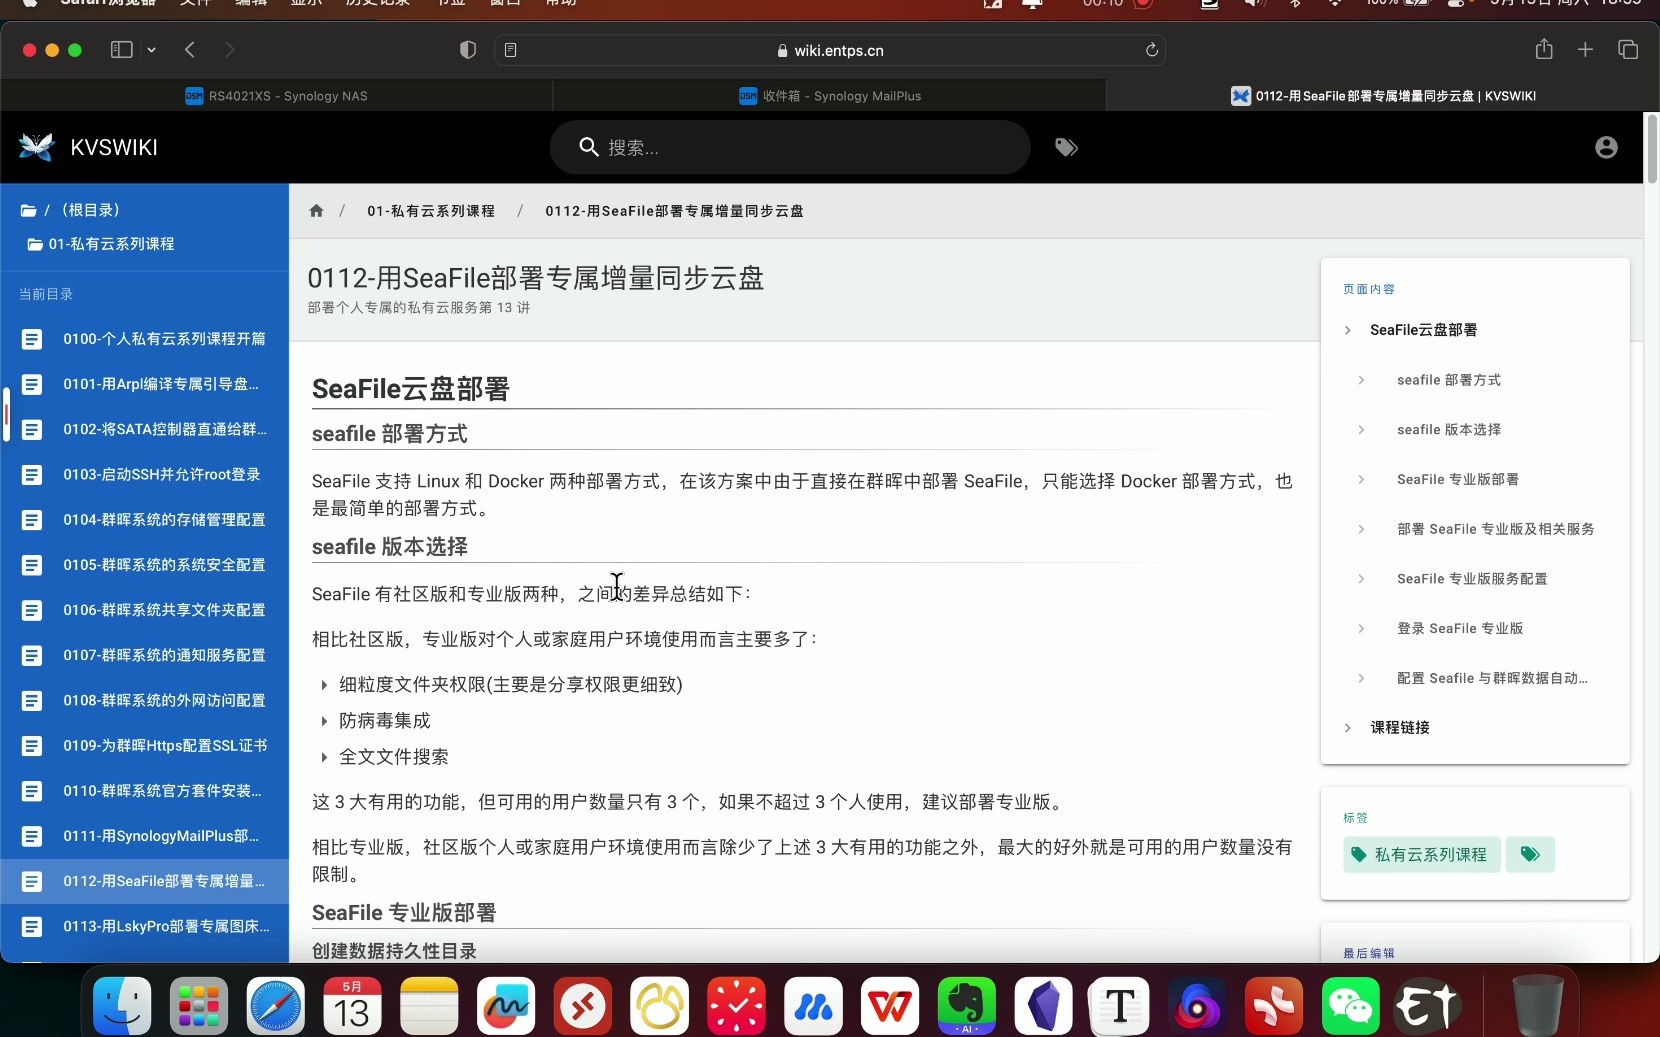Open 0110-群晖系统官方套件安装 page

click(x=145, y=791)
